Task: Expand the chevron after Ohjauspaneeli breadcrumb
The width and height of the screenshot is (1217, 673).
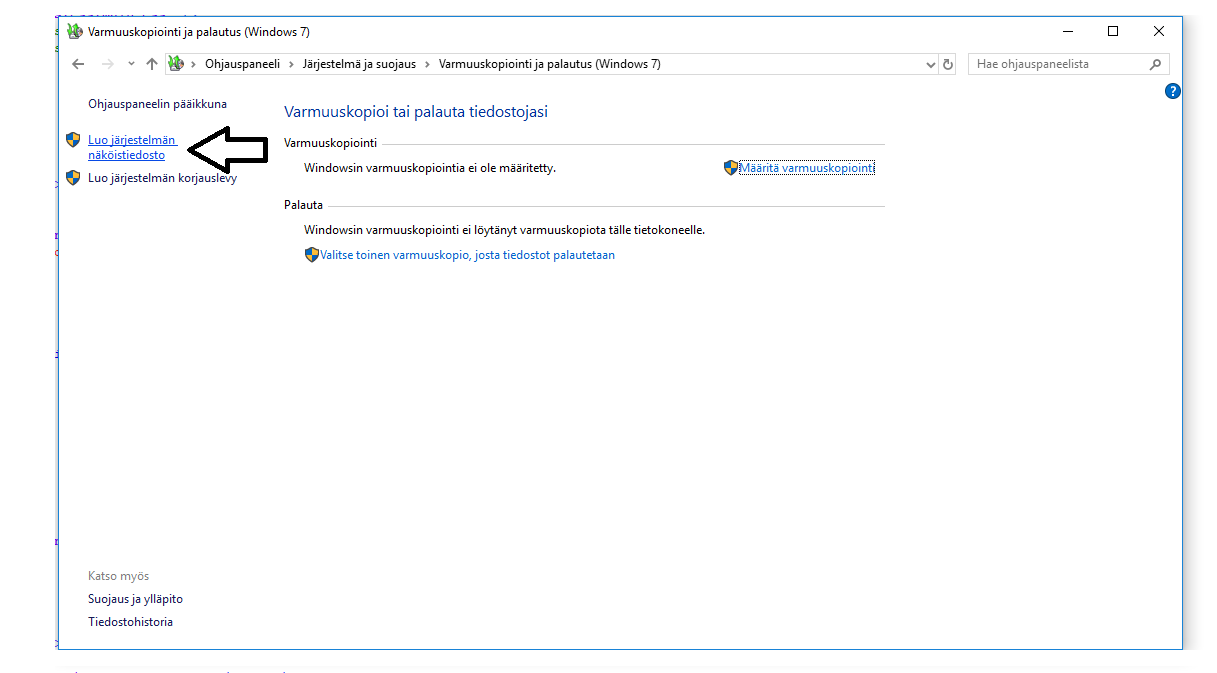Action: pyautogui.click(x=291, y=64)
